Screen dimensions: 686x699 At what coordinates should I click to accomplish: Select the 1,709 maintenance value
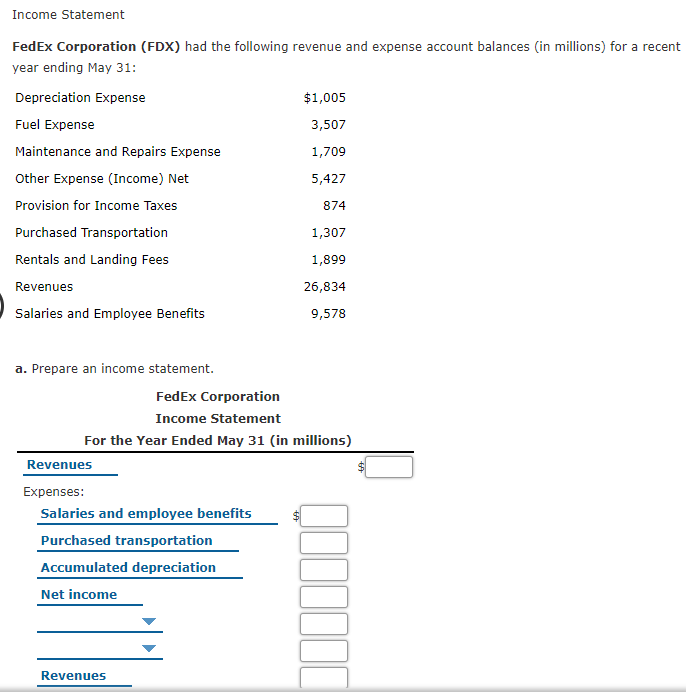(329, 152)
